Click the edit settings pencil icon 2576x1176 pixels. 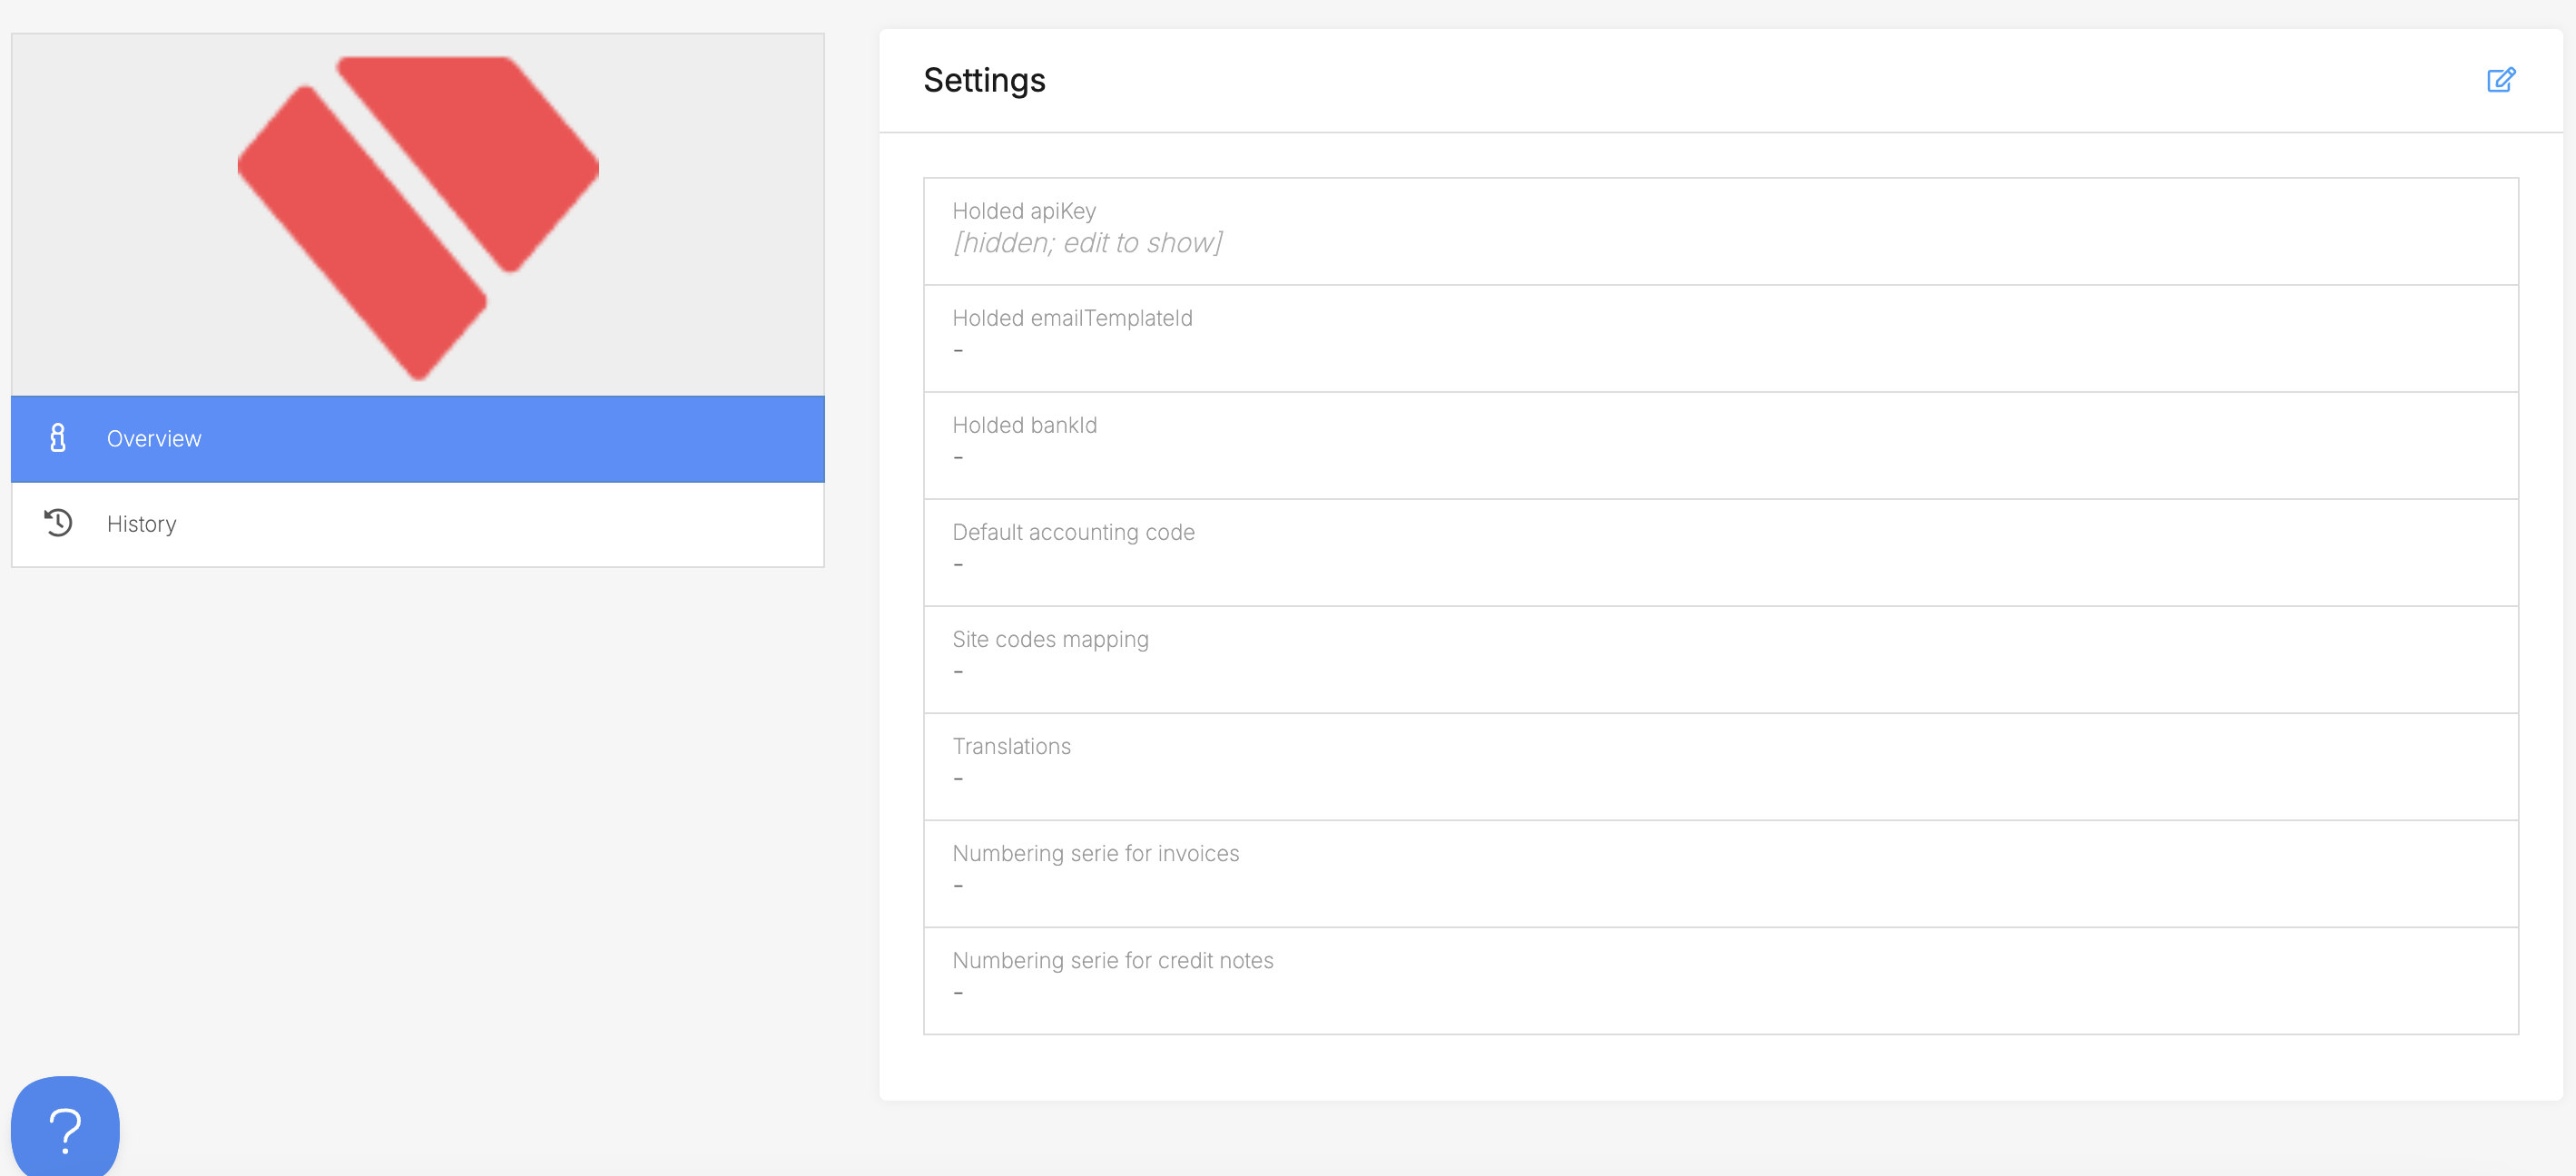(2500, 80)
